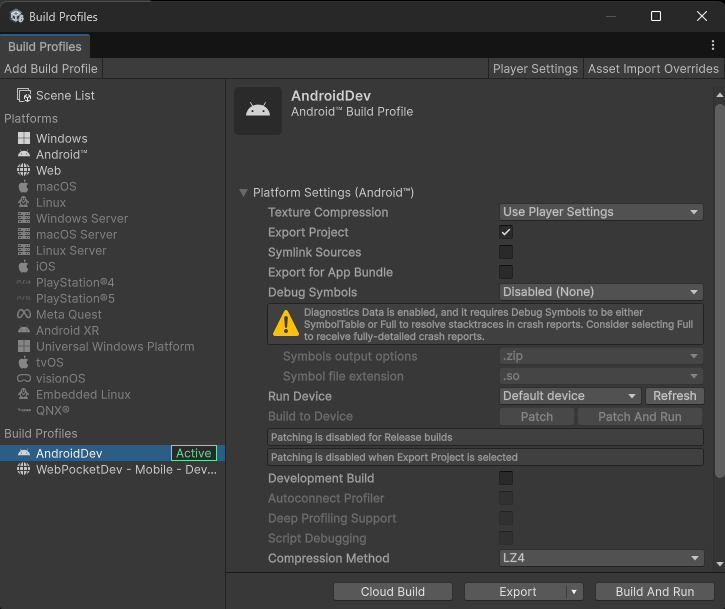
Task: Click the Universal Windows Platform icon
Action: coord(24,346)
